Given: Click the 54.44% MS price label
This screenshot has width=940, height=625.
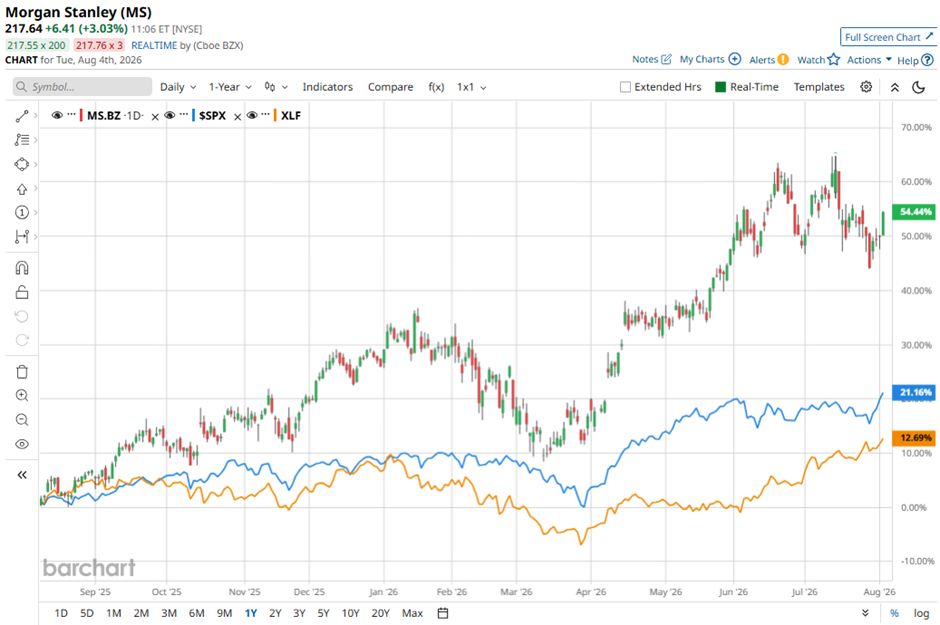Looking at the screenshot, I should (915, 212).
